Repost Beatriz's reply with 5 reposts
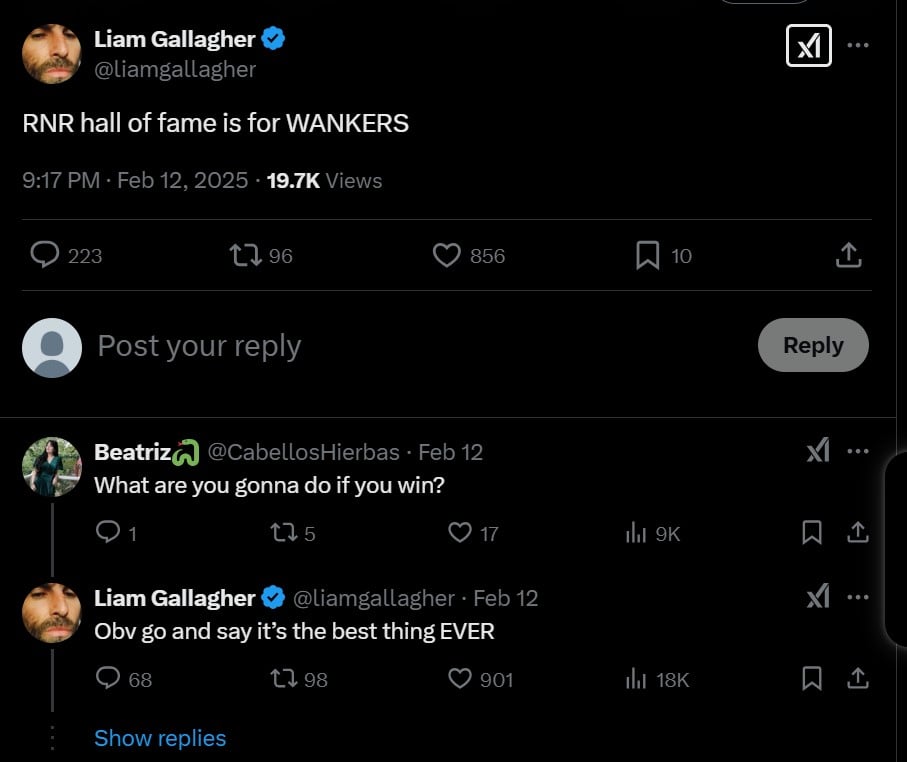 285,533
